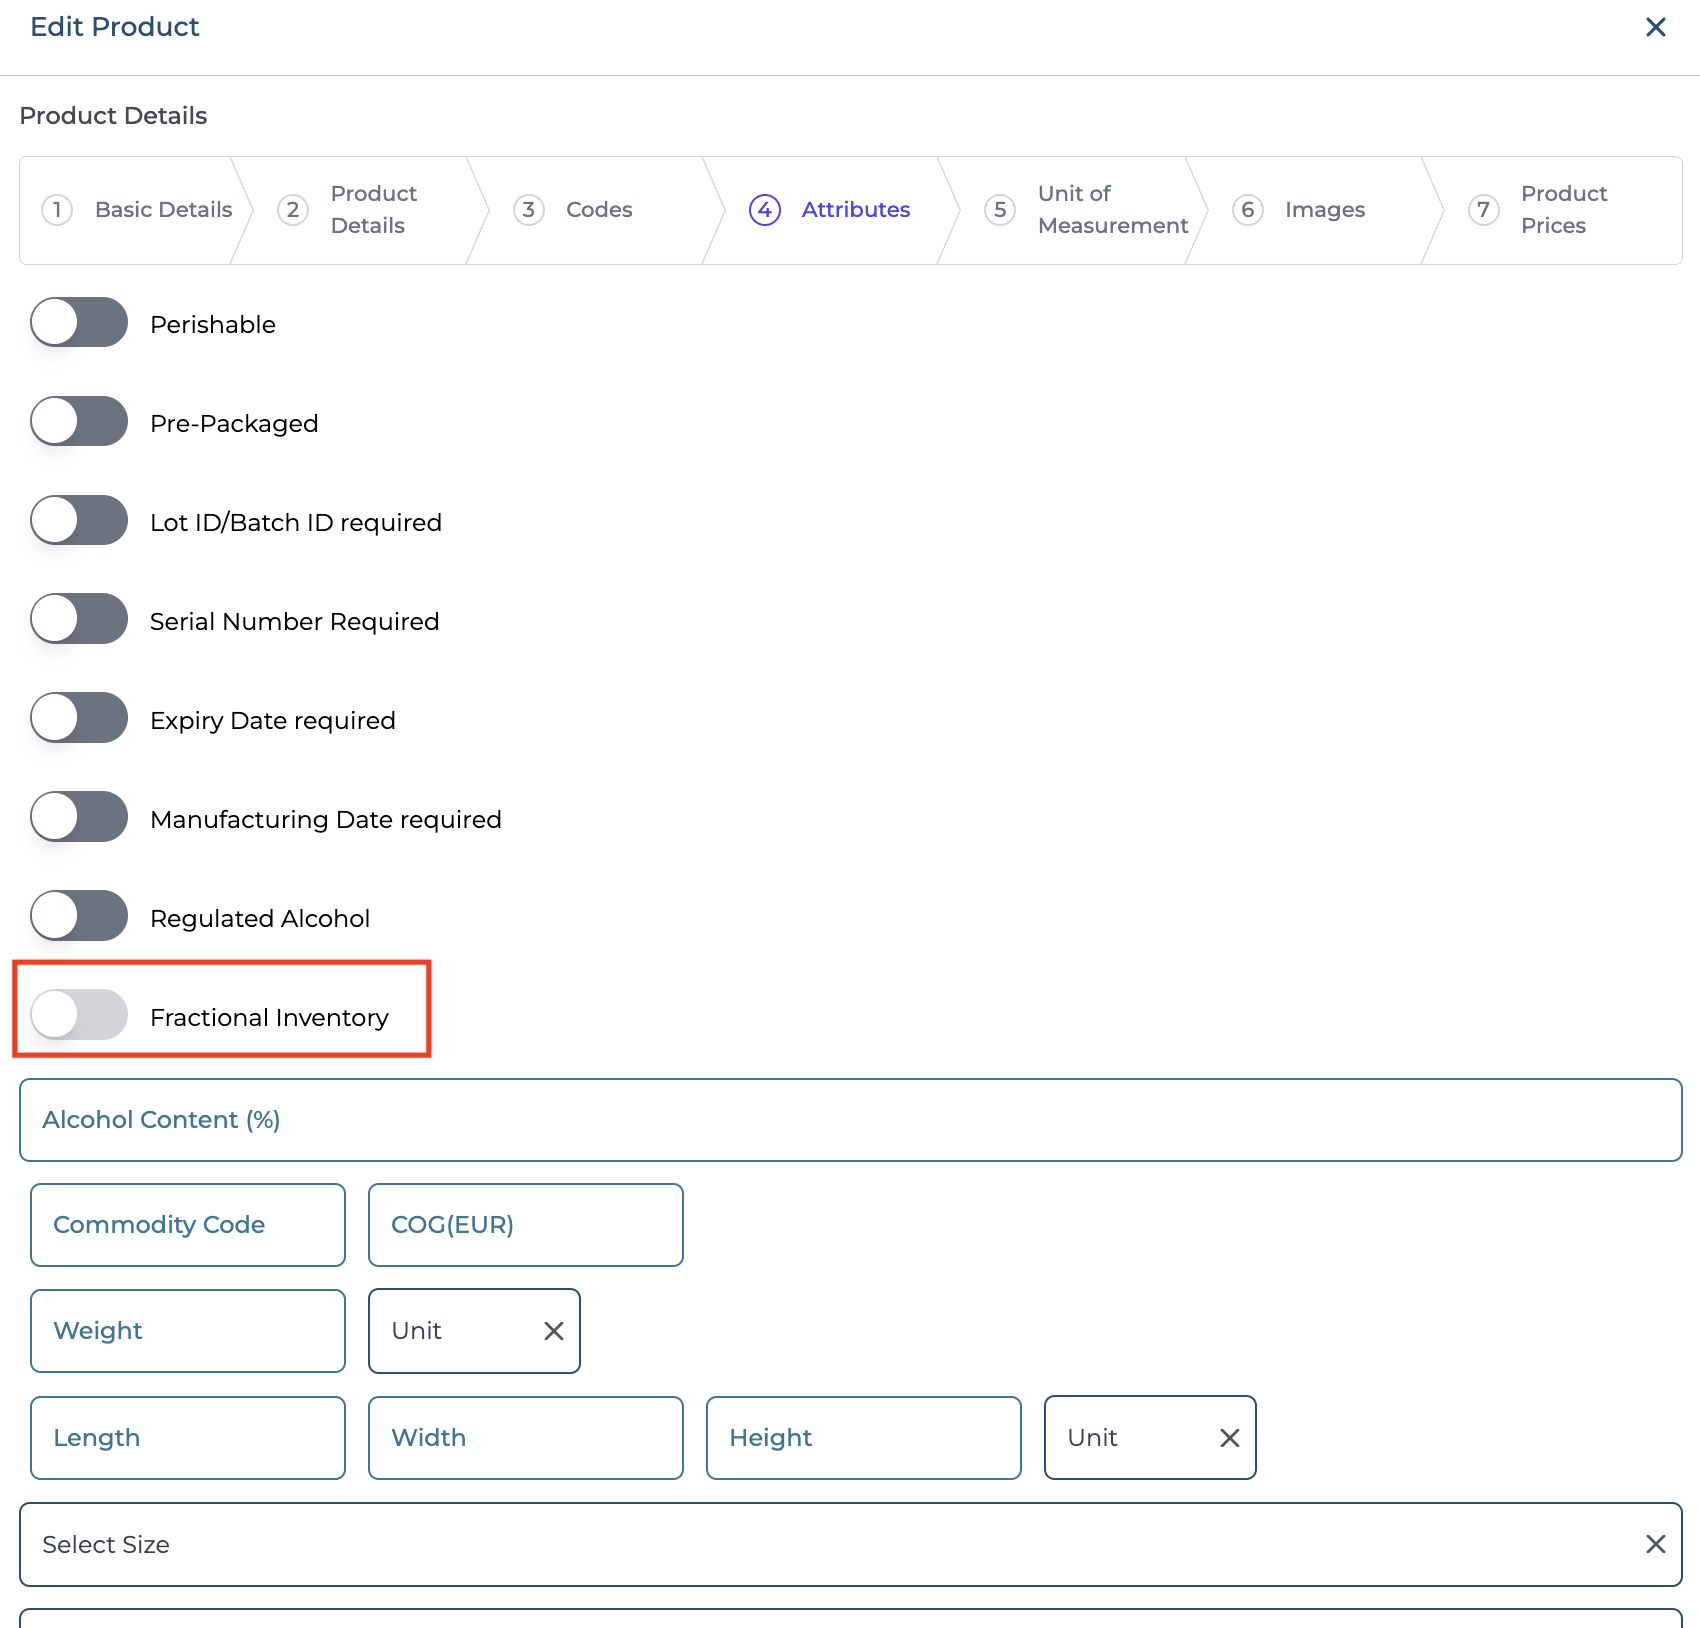
Task: Toggle the Regulated Alcohol switch
Action: click(x=79, y=916)
